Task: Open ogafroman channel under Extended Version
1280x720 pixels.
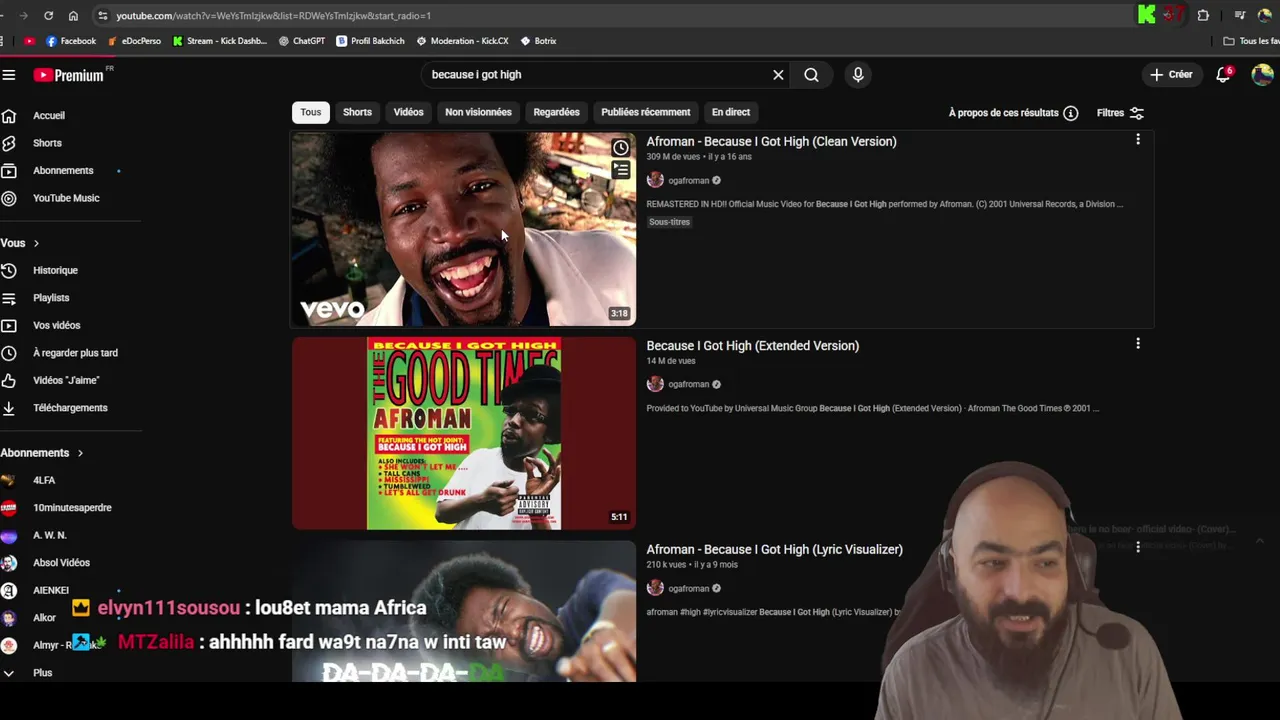Action: click(x=688, y=384)
